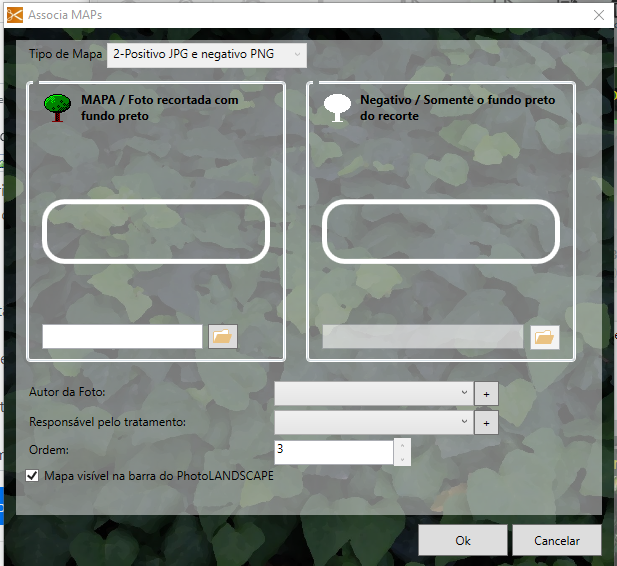Increase the Ordem value with up arrow
This screenshot has width=617, height=566.
[403, 445]
